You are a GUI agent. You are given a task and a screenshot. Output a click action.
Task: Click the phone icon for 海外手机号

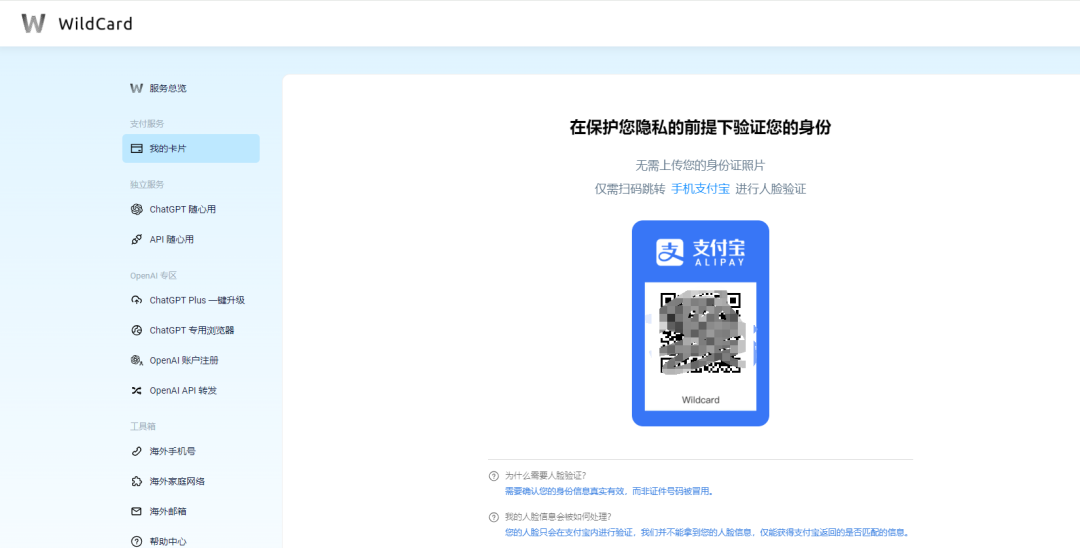pos(136,451)
